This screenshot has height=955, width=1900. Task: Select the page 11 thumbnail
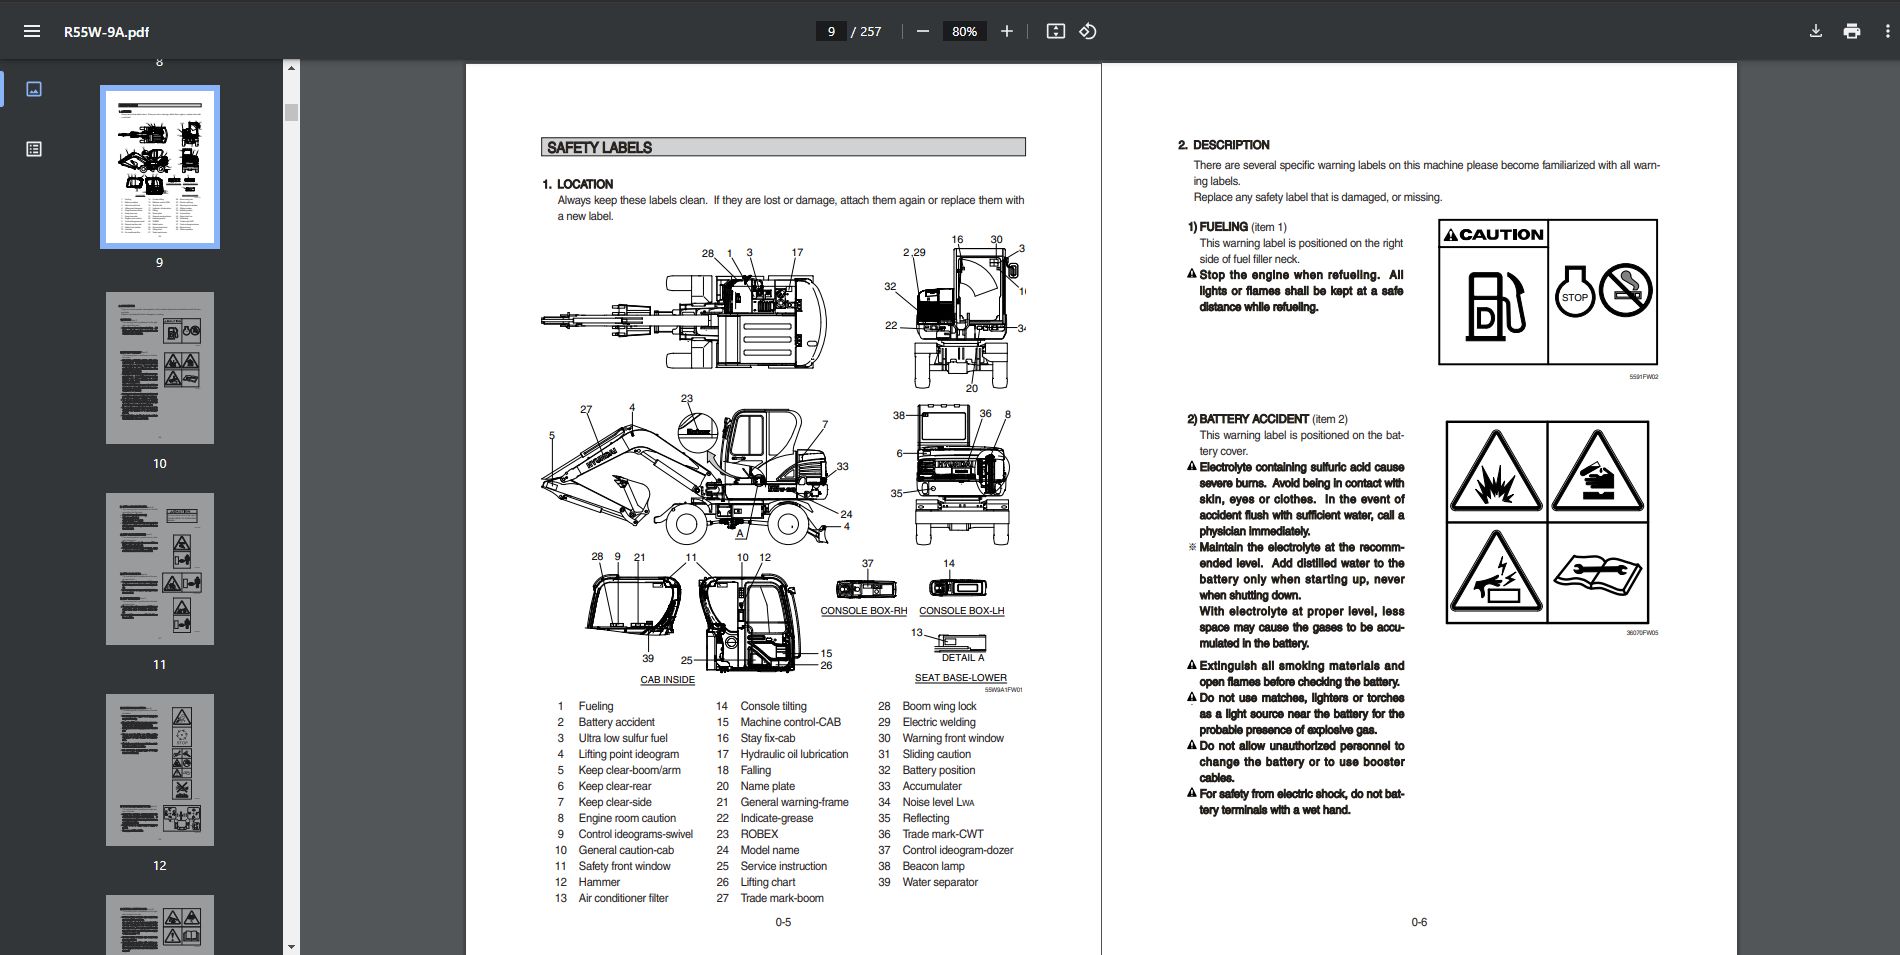pos(160,568)
